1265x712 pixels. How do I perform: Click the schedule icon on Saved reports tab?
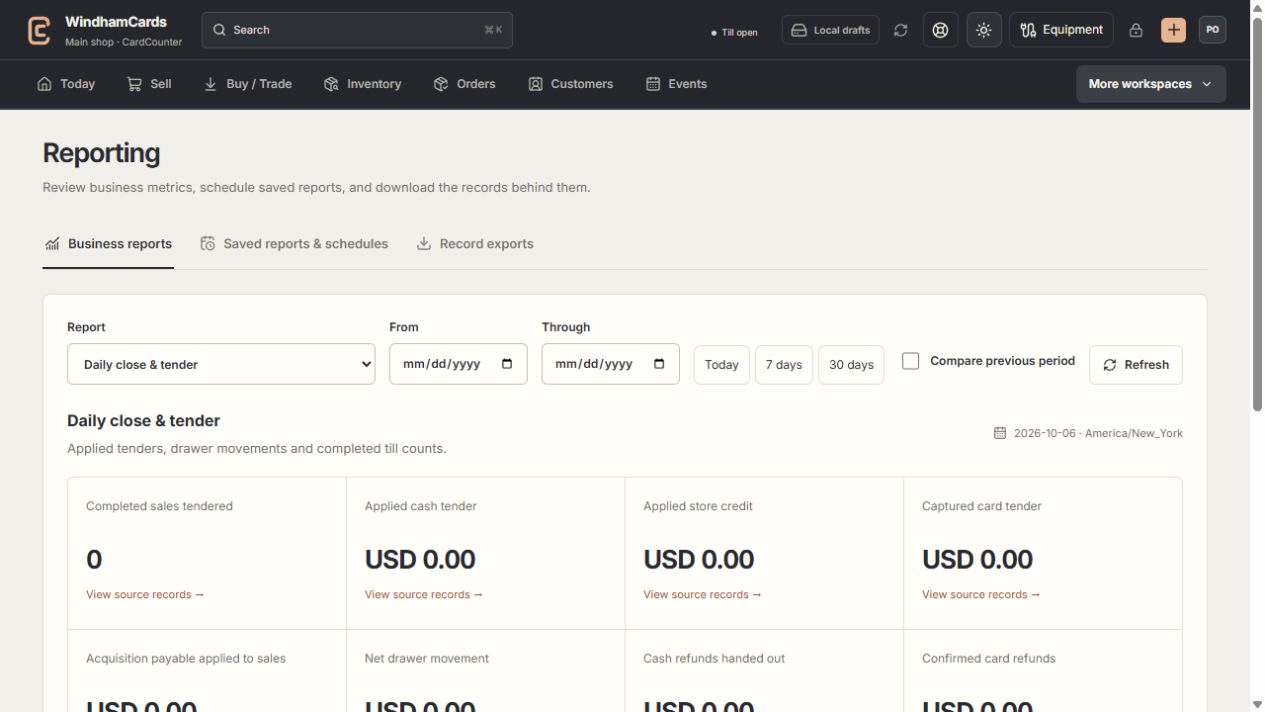tap(208, 244)
